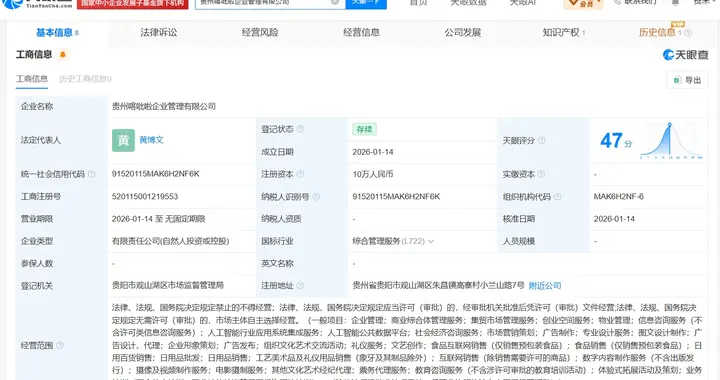Image resolution: width=720 pixels, height=380 pixels.
Task: Click the bell icon beside 工商信息 heading
Action: click(63, 55)
